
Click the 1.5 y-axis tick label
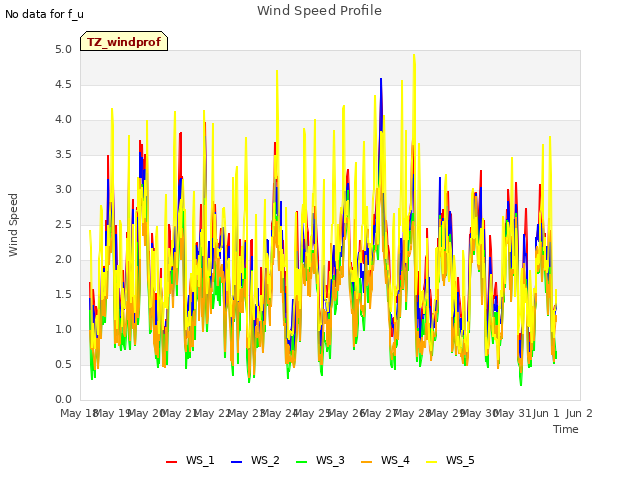coord(63,295)
